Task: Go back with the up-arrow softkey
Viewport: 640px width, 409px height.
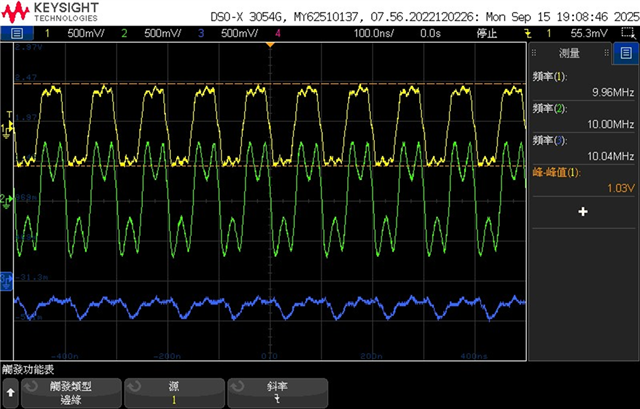Action: click(11, 393)
